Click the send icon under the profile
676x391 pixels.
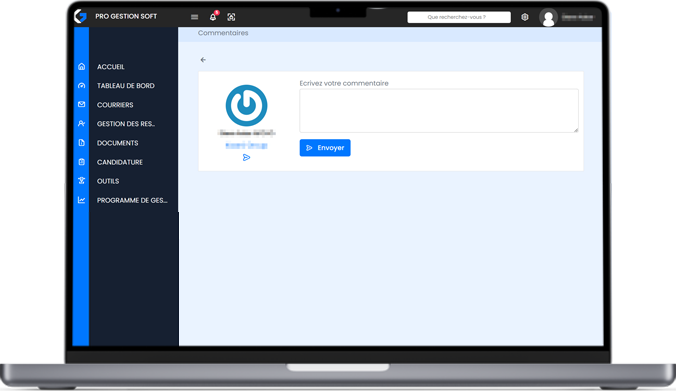click(246, 157)
